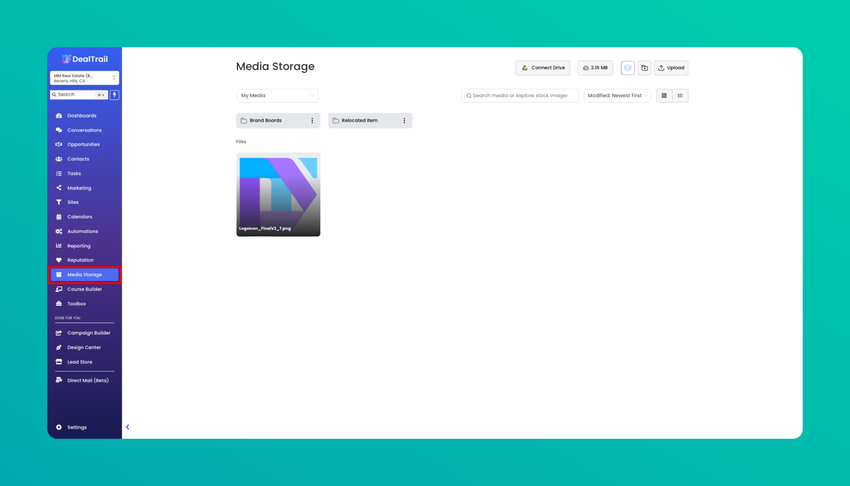Screen dimensions: 850x486
Task: Select the LogoIcon_FinalV2_7.png thumbnail
Action: tap(278, 195)
